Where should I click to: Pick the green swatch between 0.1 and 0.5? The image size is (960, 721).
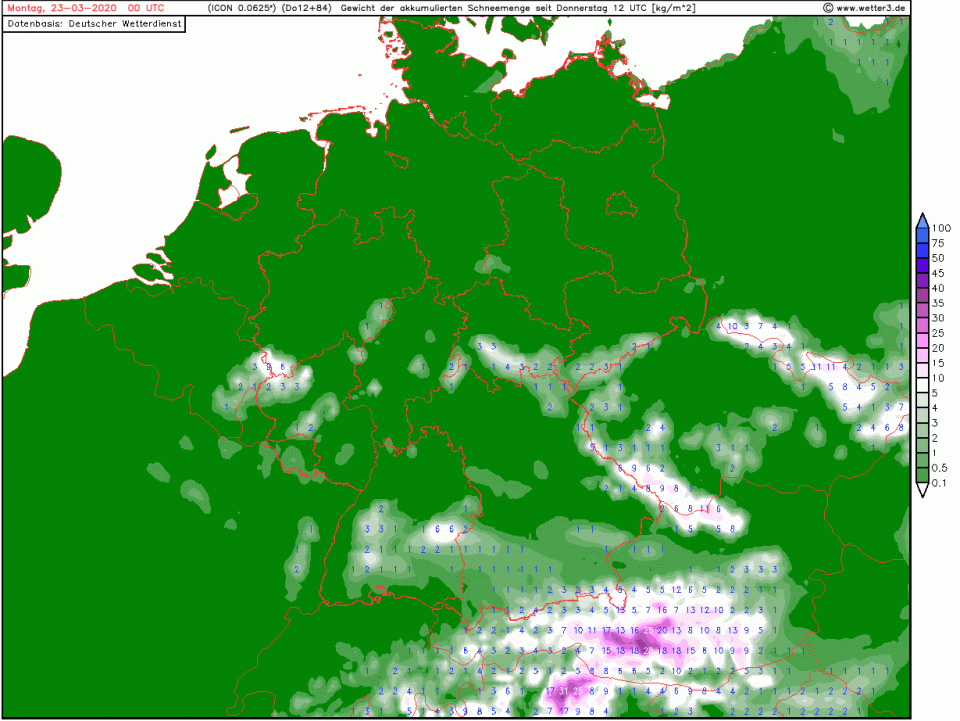[922, 476]
